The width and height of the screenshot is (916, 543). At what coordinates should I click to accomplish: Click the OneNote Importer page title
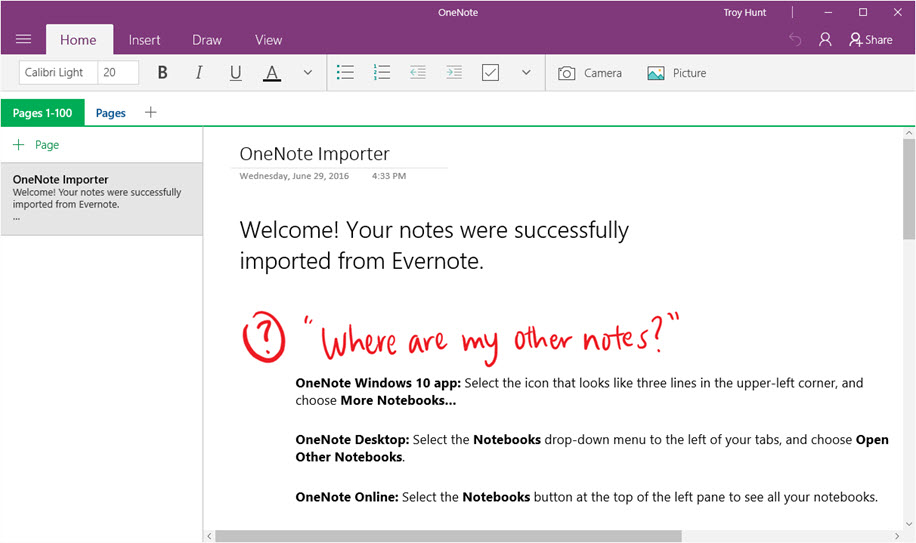(314, 154)
